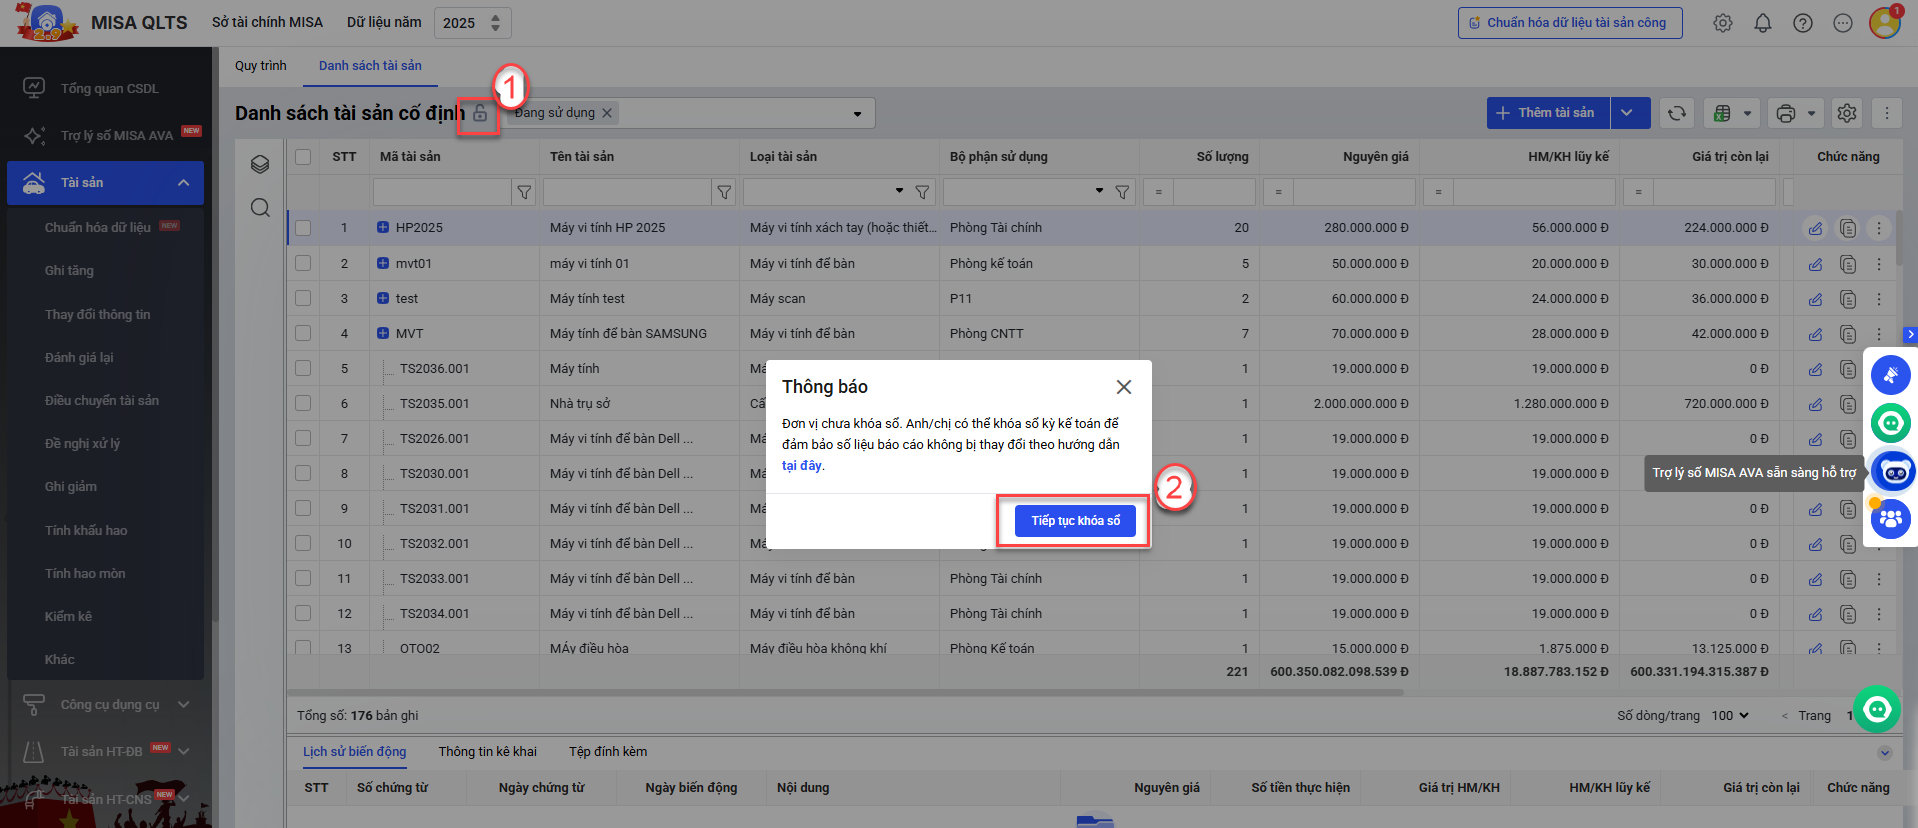Open the print icon in the toolbar
Image resolution: width=1918 pixels, height=828 pixels.
tap(1786, 113)
